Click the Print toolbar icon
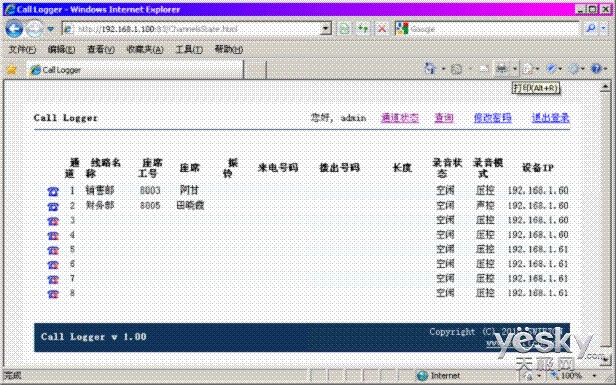The width and height of the screenshot is (616, 385). point(502,69)
